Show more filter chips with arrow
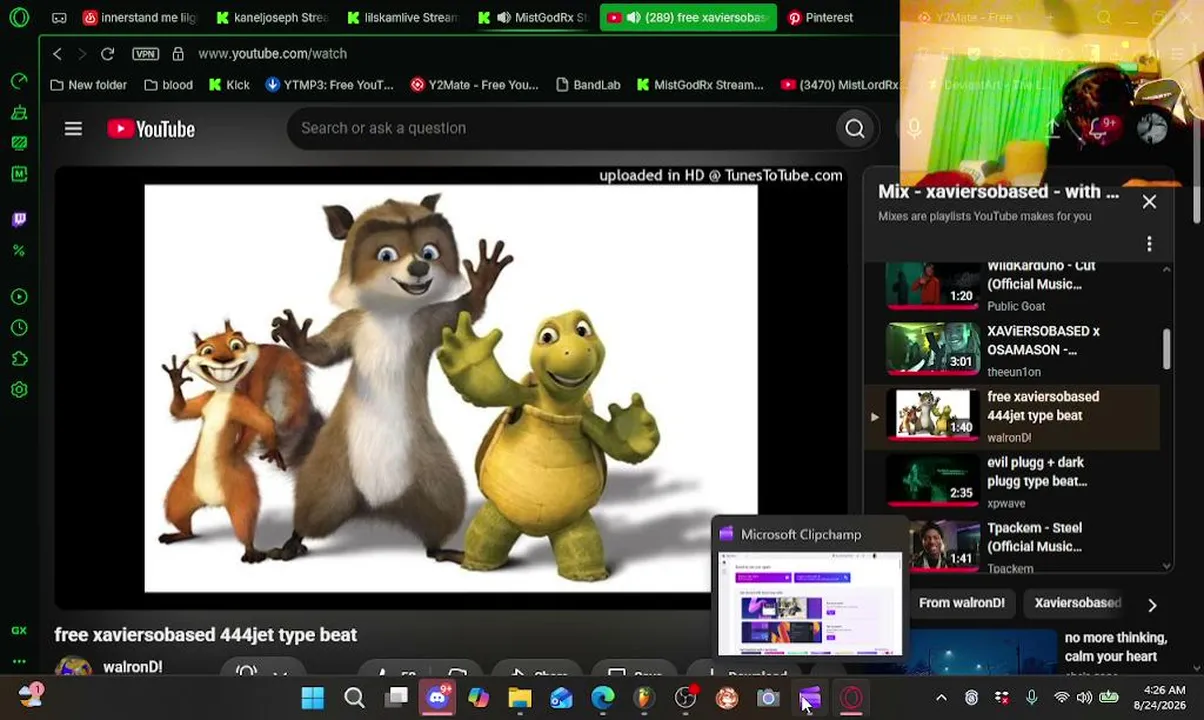 point(1152,605)
